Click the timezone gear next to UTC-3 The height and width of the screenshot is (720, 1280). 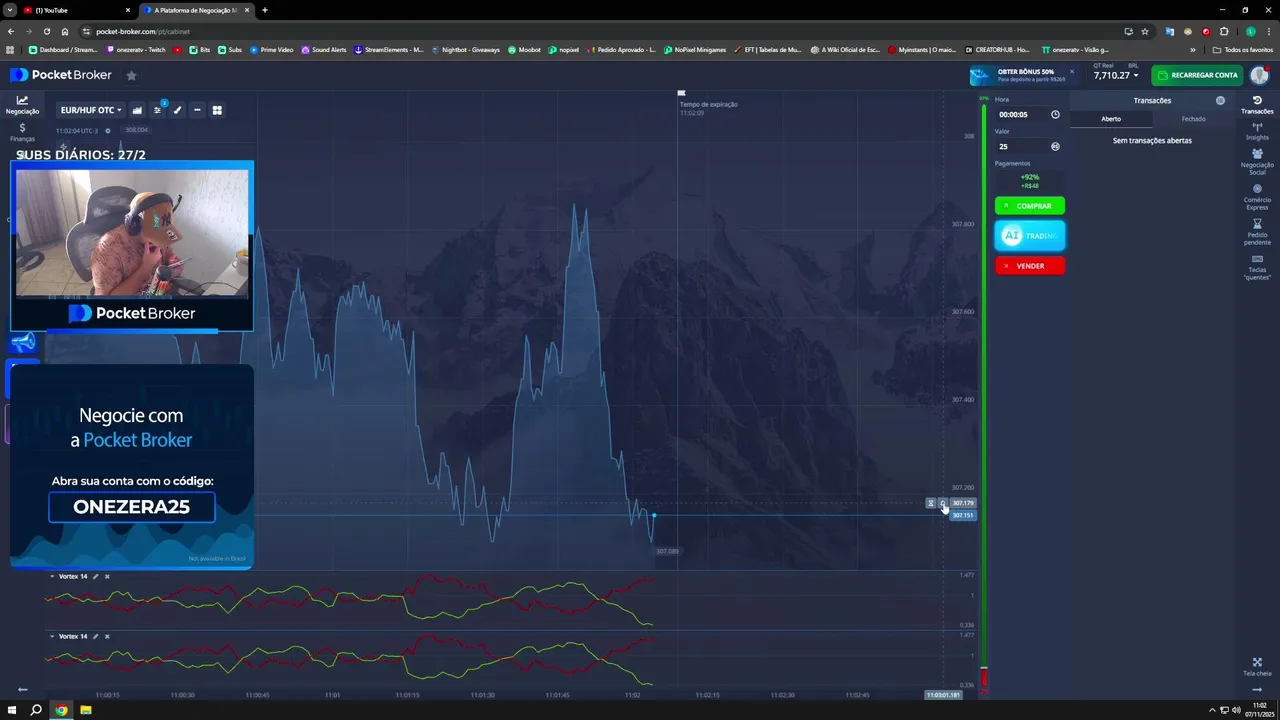(x=108, y=130)
